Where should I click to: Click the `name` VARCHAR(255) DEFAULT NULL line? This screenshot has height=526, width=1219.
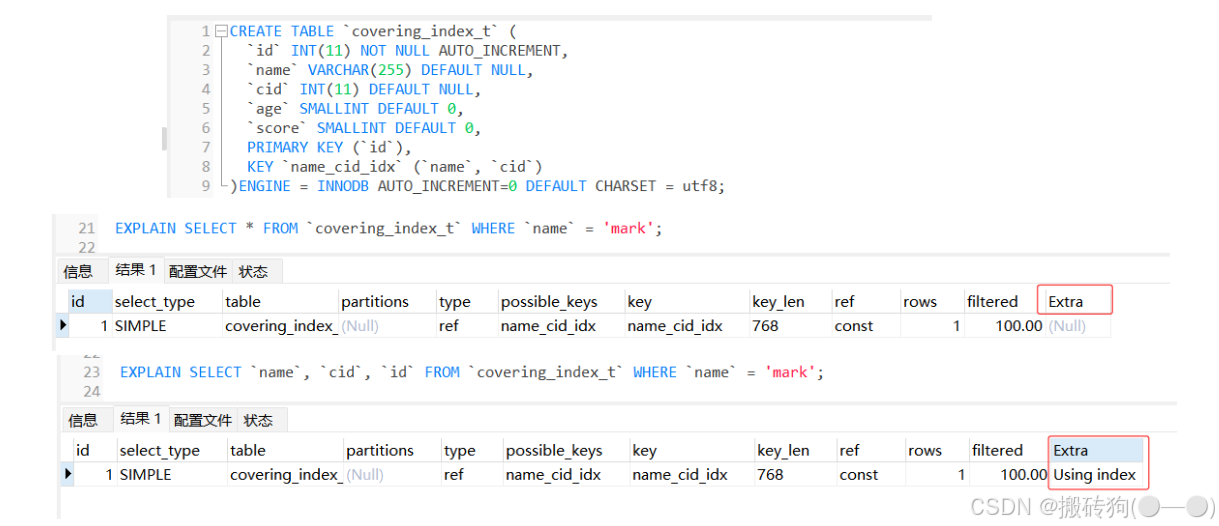[390, 70]
